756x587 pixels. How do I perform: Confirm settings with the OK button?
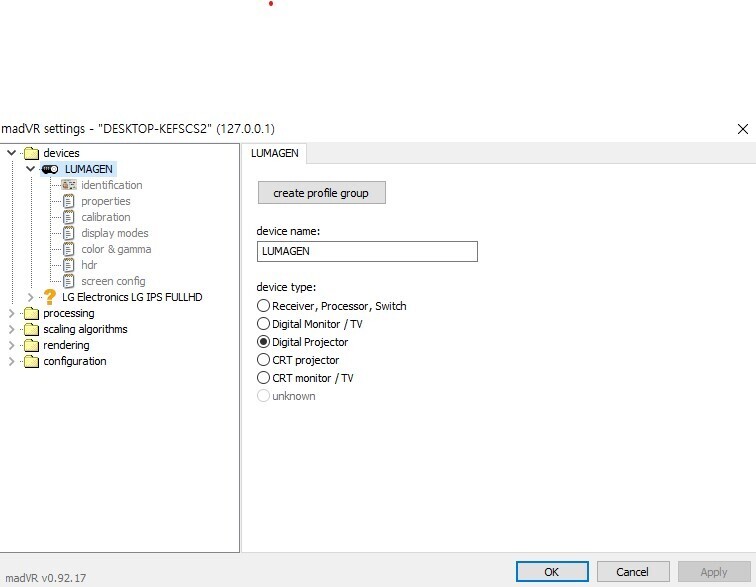click(552, 572)
